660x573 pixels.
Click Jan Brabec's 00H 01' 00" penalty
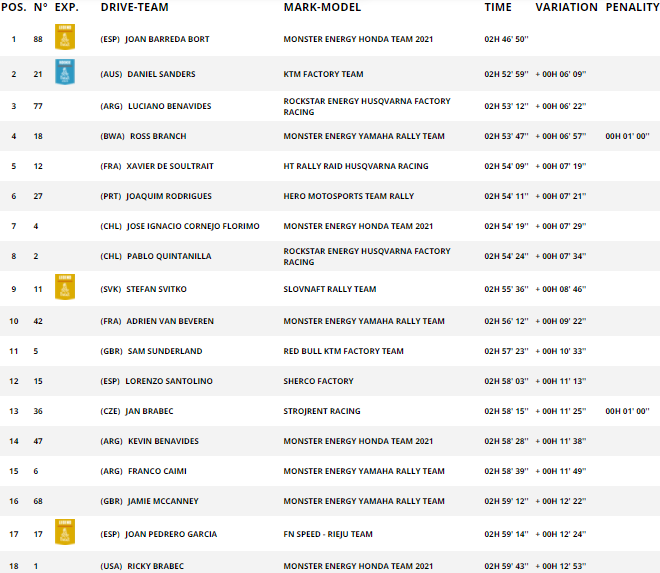click(x=627, y=411)
